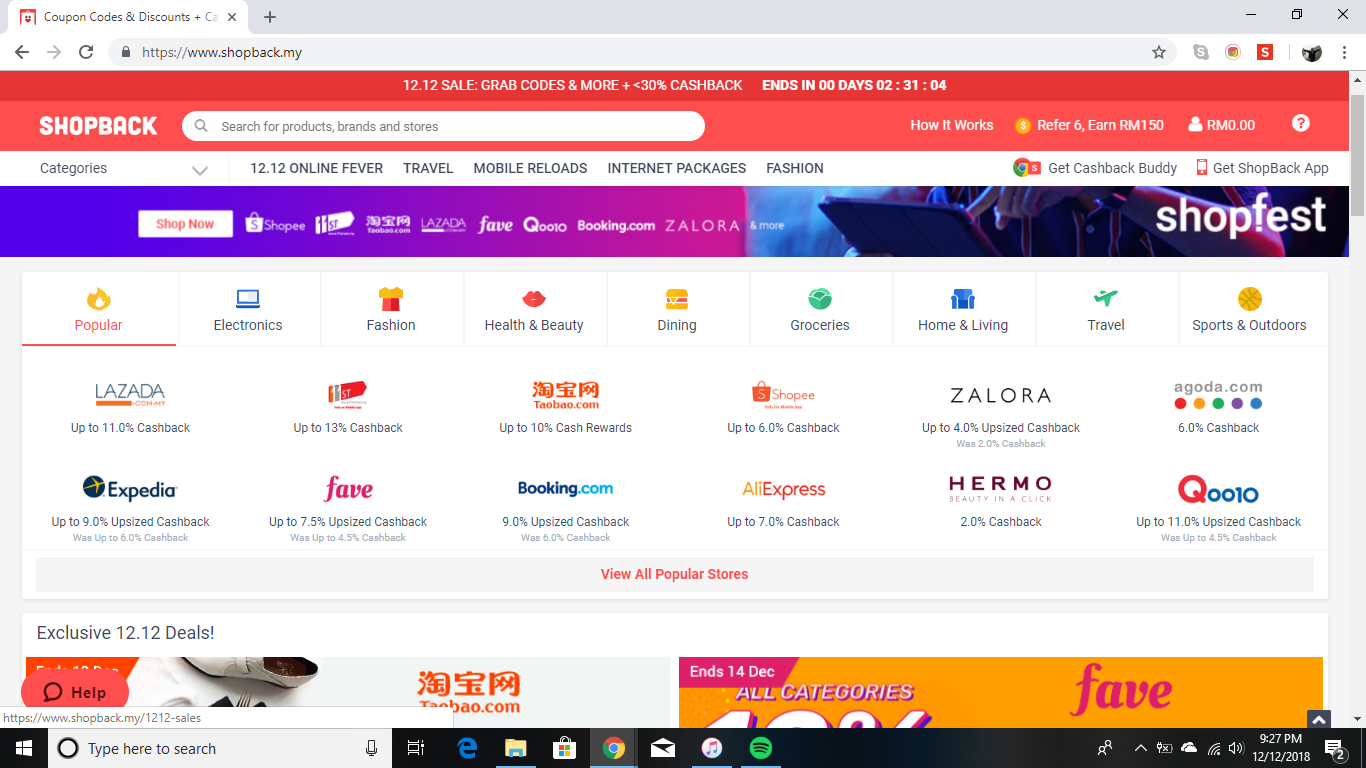The height and width of the screenshot is (768, 1366).
Task: Open the Hermo store logo
Action: click(x=1001, y=489)
